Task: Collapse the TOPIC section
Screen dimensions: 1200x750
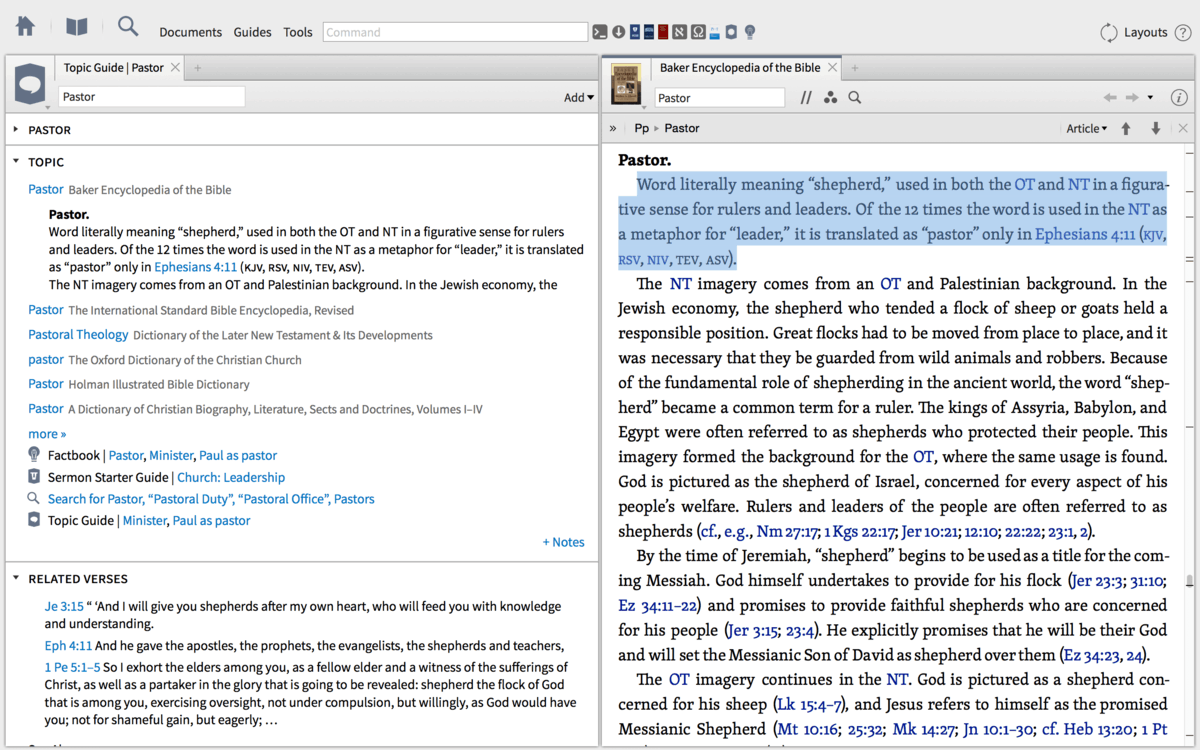Action: 16,162
